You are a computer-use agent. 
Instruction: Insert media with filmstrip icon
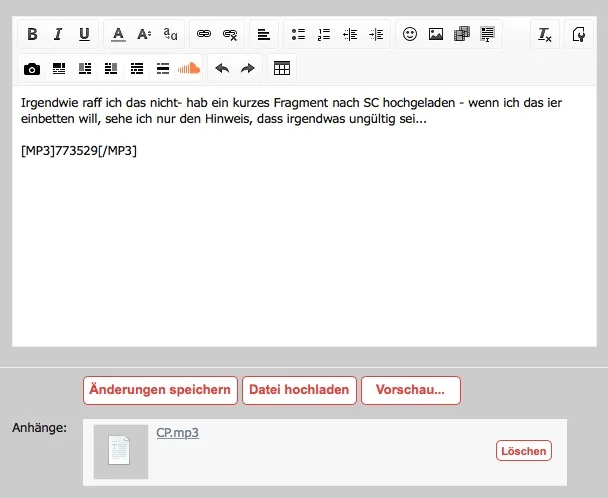click(x=462, y=35)
